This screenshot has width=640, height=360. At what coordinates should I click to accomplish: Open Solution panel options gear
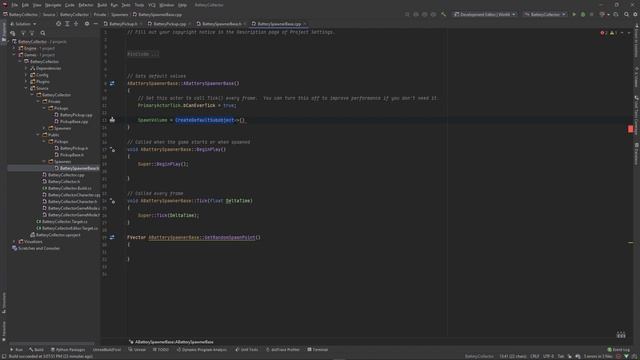[x=87, y=24]
